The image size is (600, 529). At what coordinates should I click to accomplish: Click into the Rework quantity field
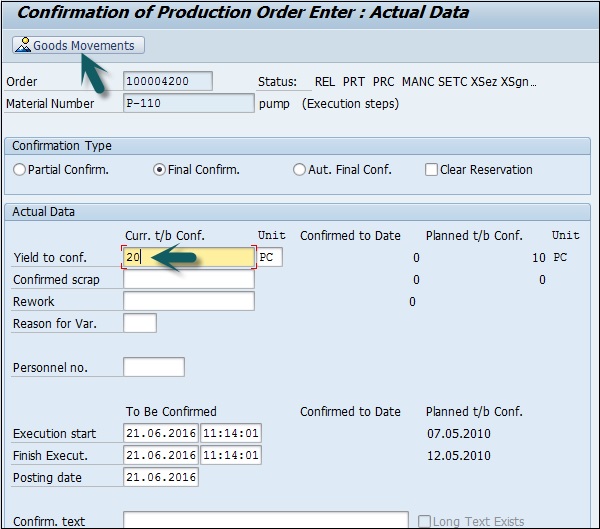pos(188,302)
